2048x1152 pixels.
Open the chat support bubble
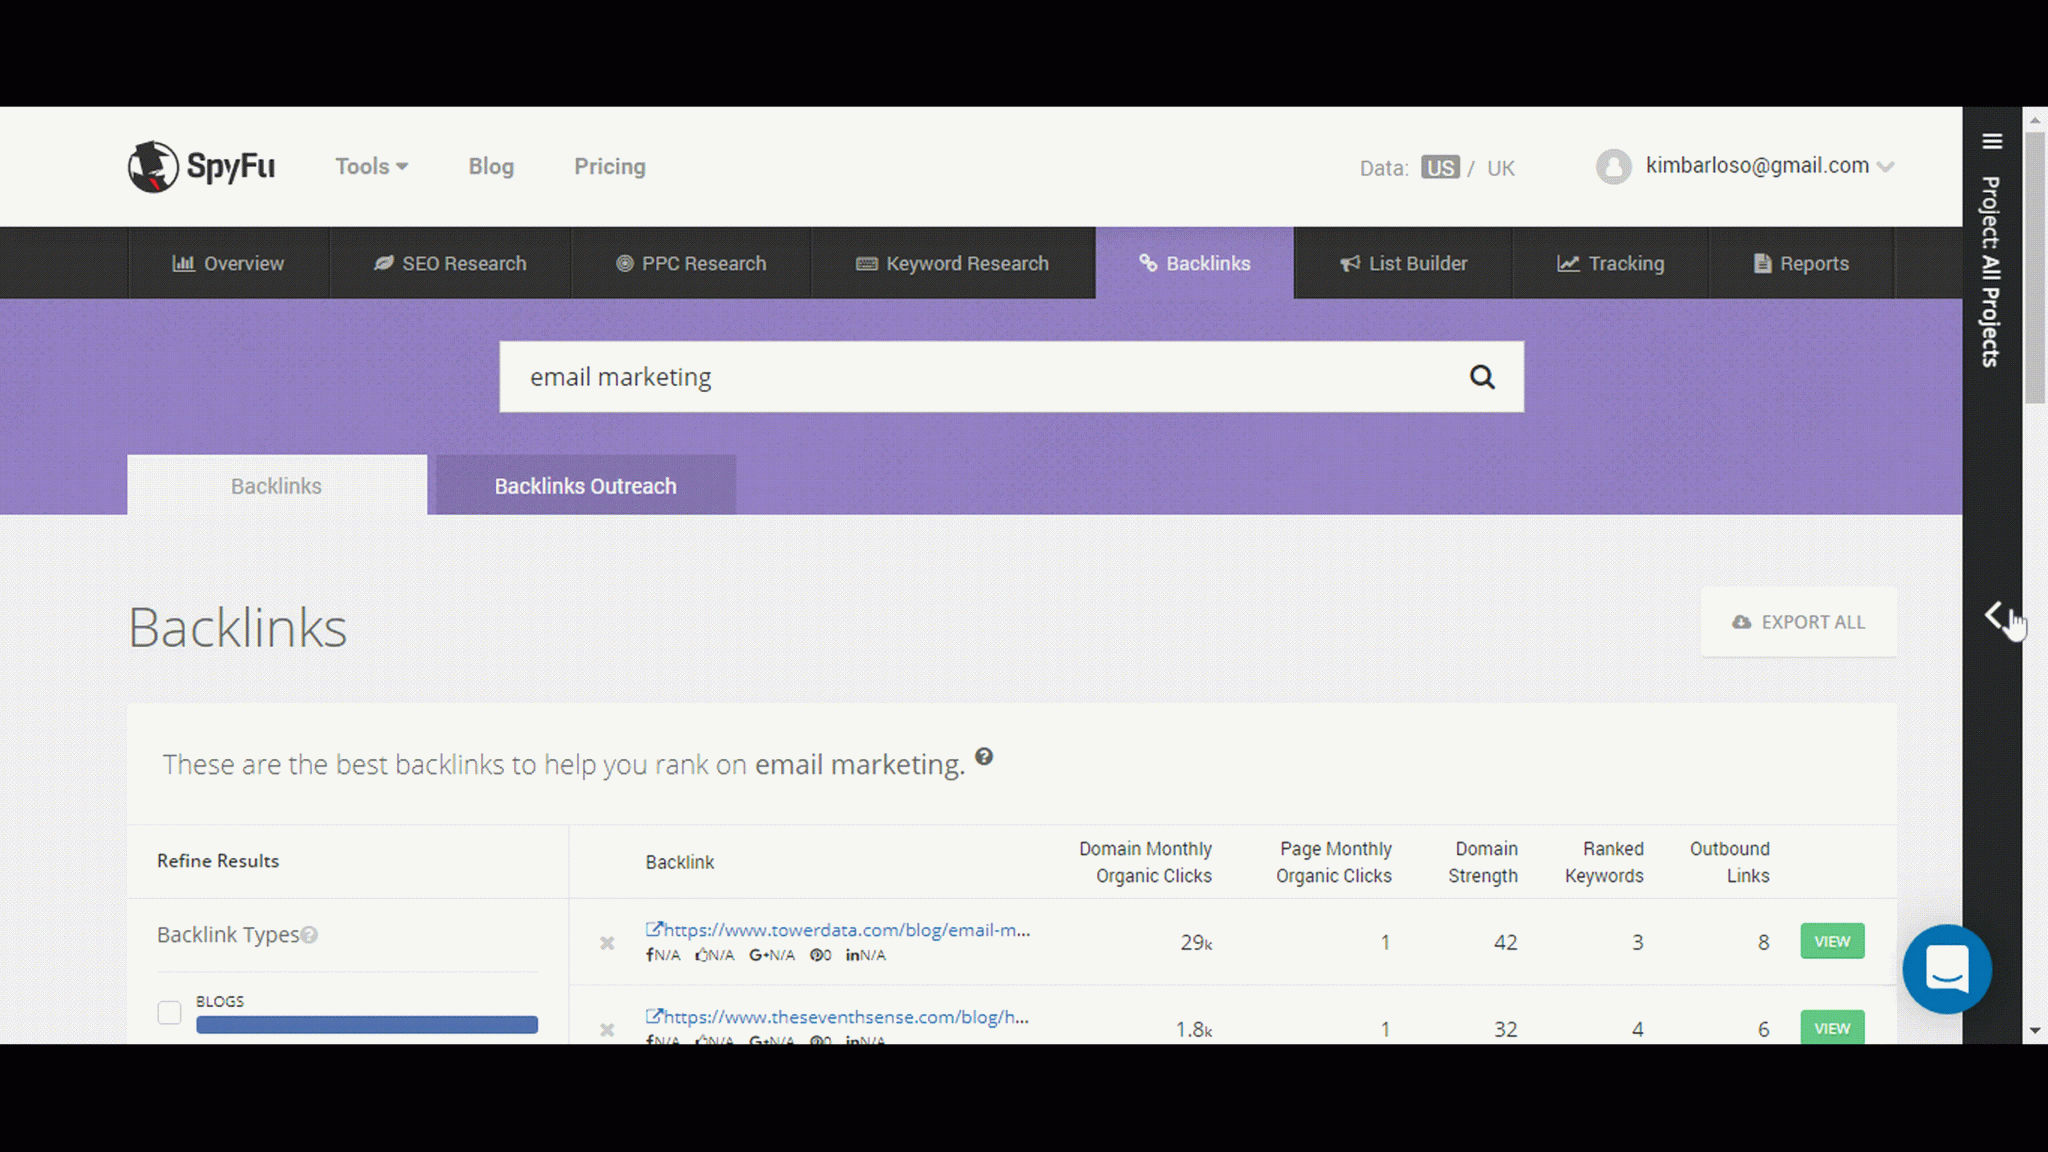[x=1947, y=969]
